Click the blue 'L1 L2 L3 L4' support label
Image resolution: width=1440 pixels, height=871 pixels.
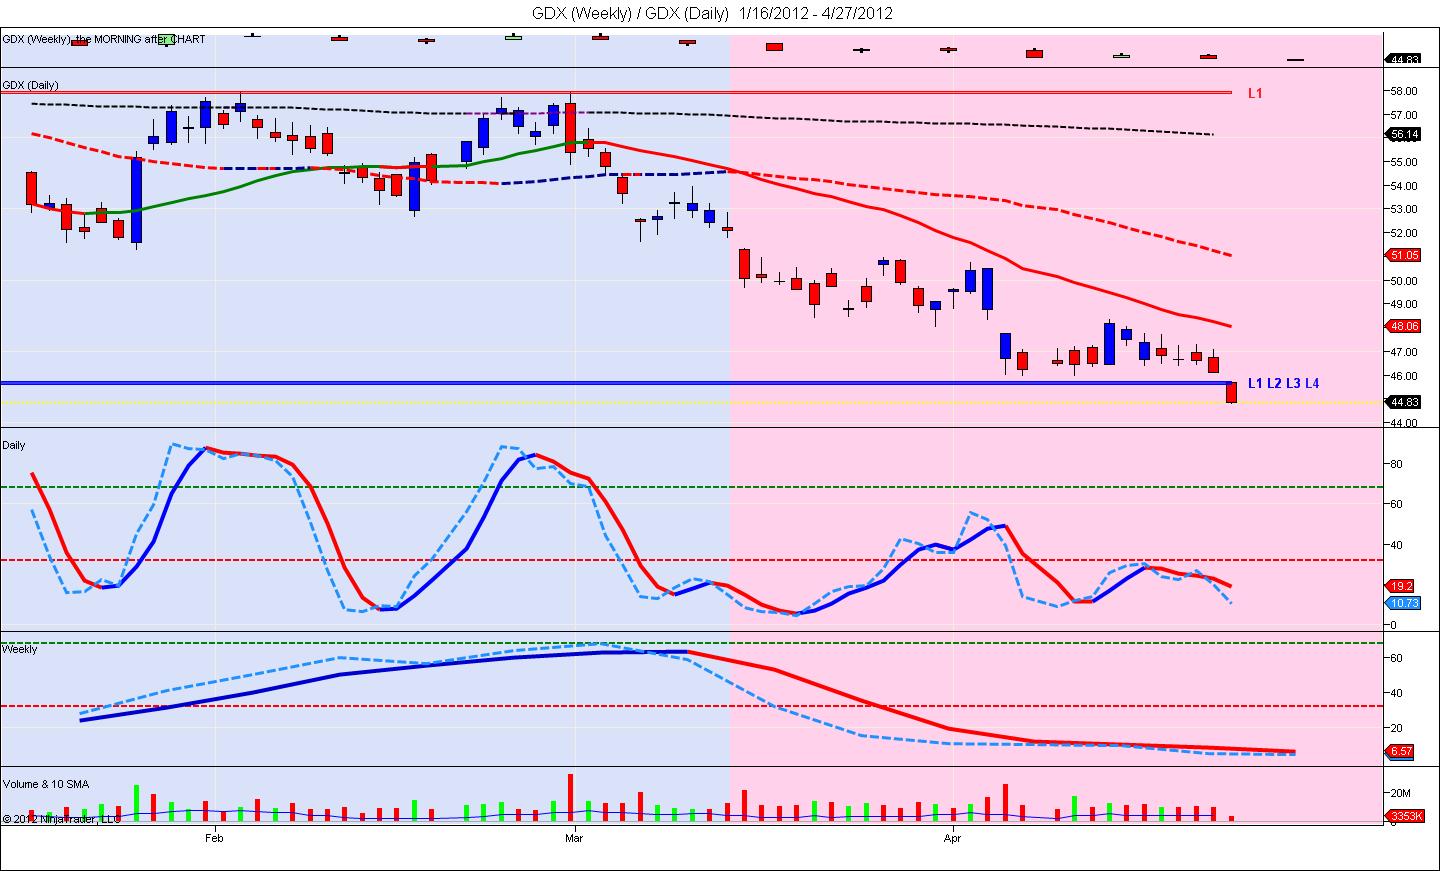[x=1283, y=383]
